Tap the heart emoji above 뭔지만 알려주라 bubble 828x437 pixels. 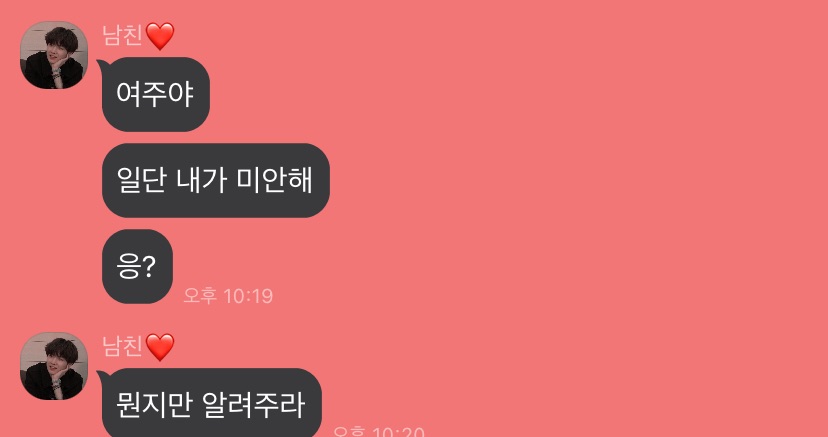tap(160, 347)
